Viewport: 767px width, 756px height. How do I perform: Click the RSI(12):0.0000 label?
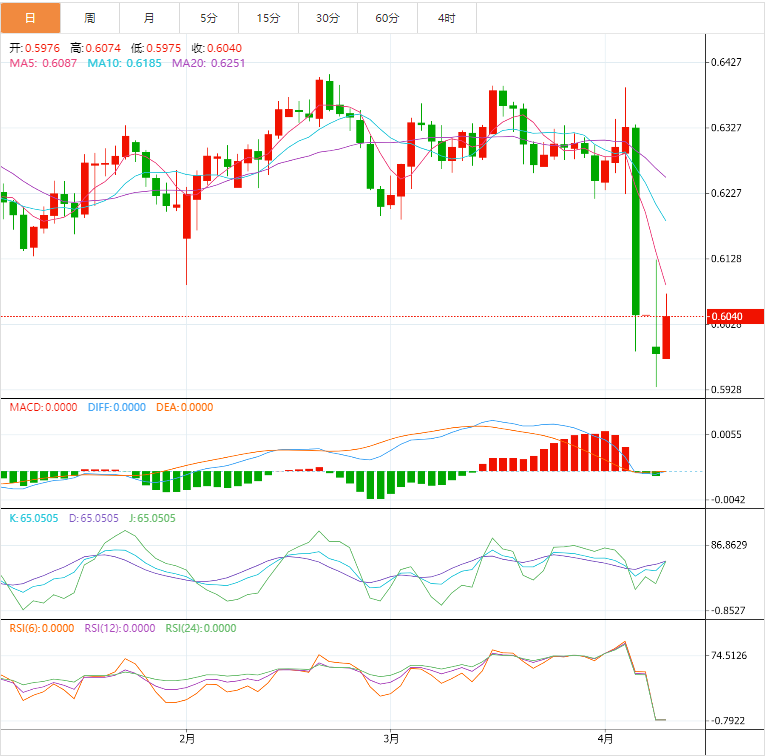click(120, 628)
